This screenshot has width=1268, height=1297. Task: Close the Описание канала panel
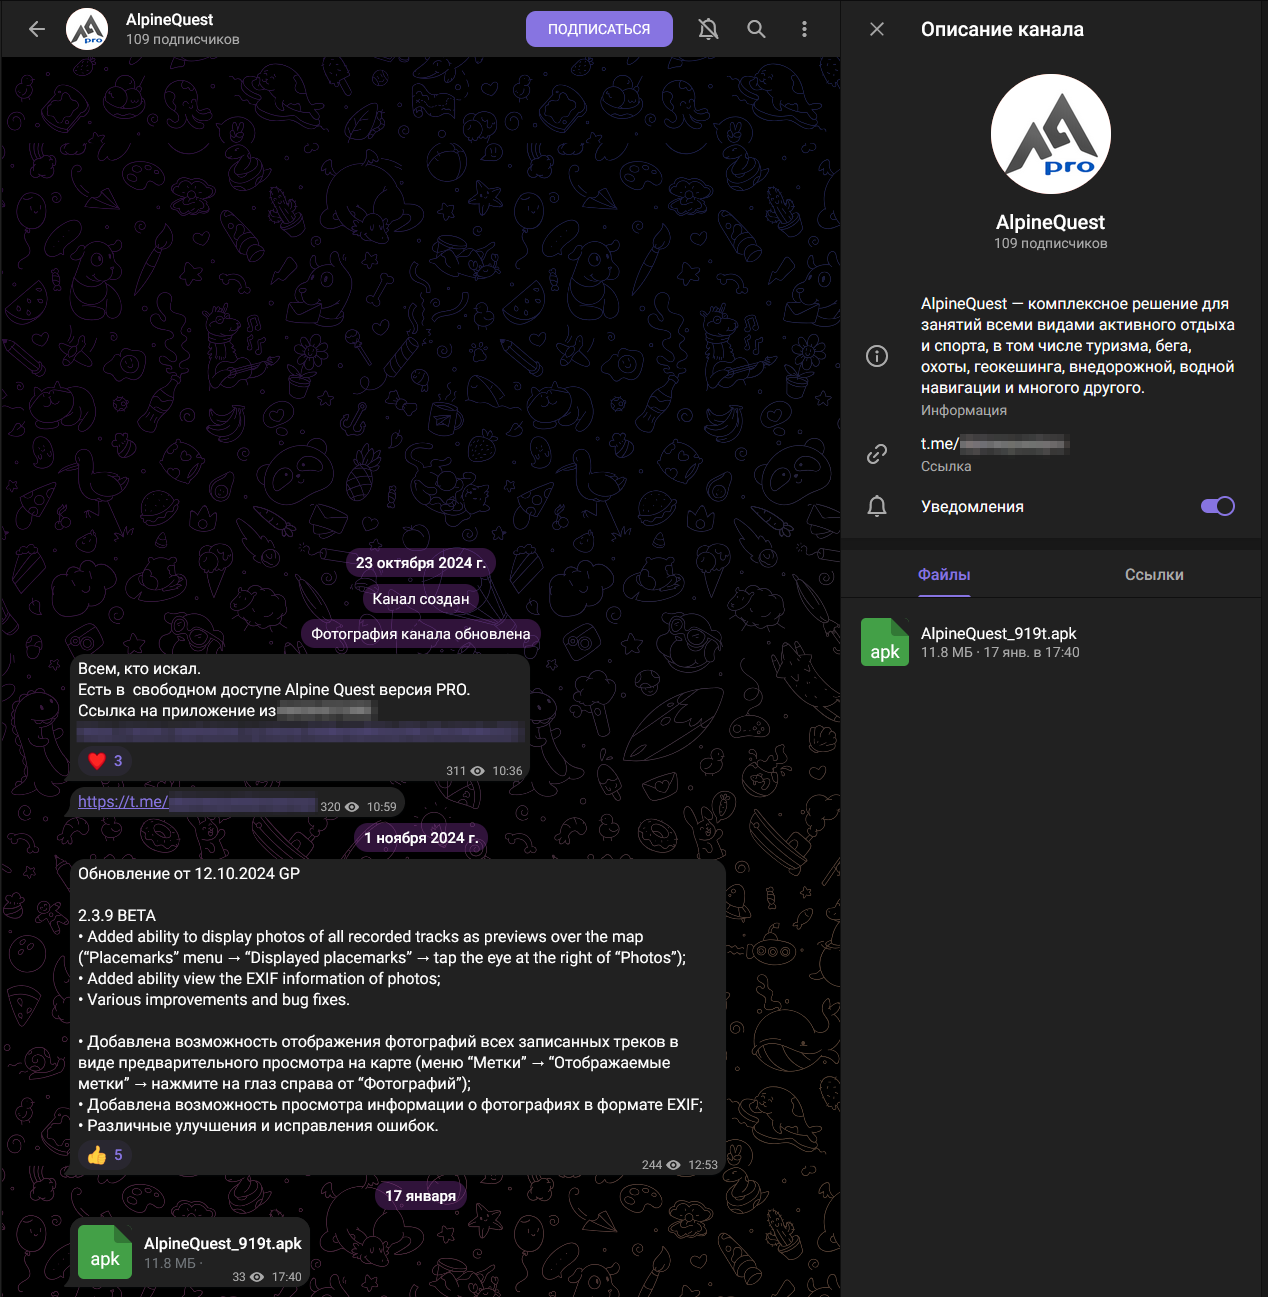pyautogui.click(x=876, y=29)
